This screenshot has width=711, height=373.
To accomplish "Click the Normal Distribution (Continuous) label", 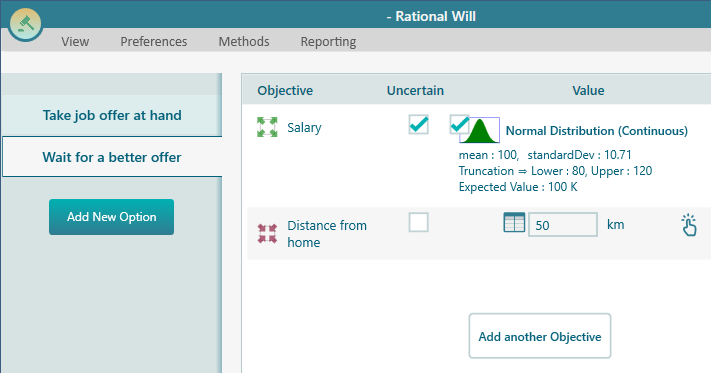I will coord(597,131).
